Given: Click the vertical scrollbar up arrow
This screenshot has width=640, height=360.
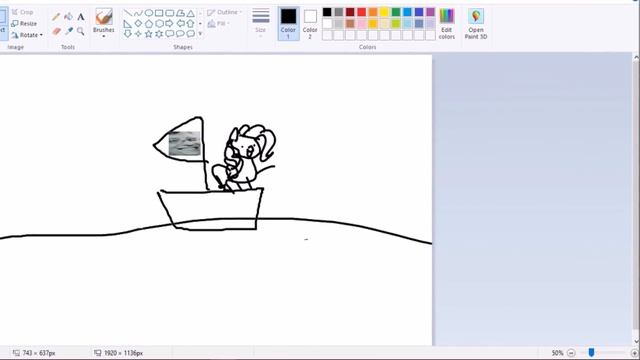Looking at the screenshot, I should [x=636, y=58].
